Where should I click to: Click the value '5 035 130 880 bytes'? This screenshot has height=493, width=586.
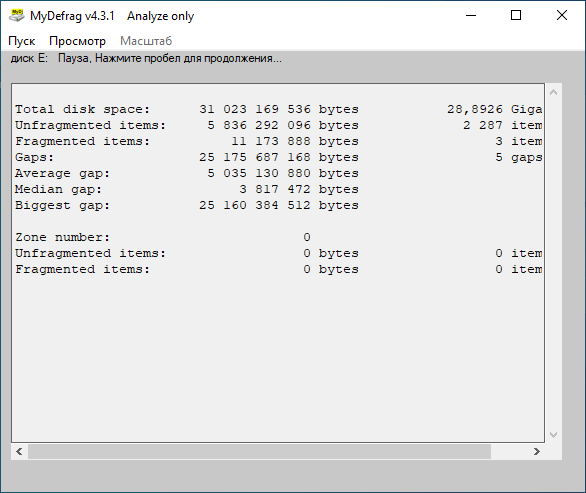point(283,173)
